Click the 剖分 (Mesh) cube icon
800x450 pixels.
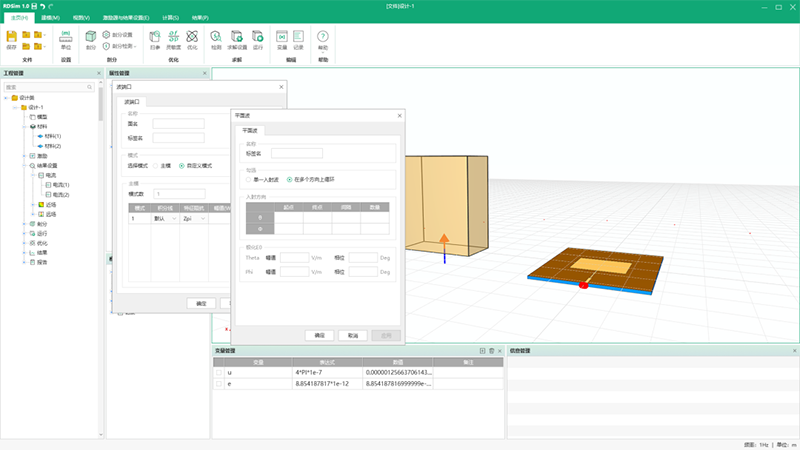coord(91,38)
